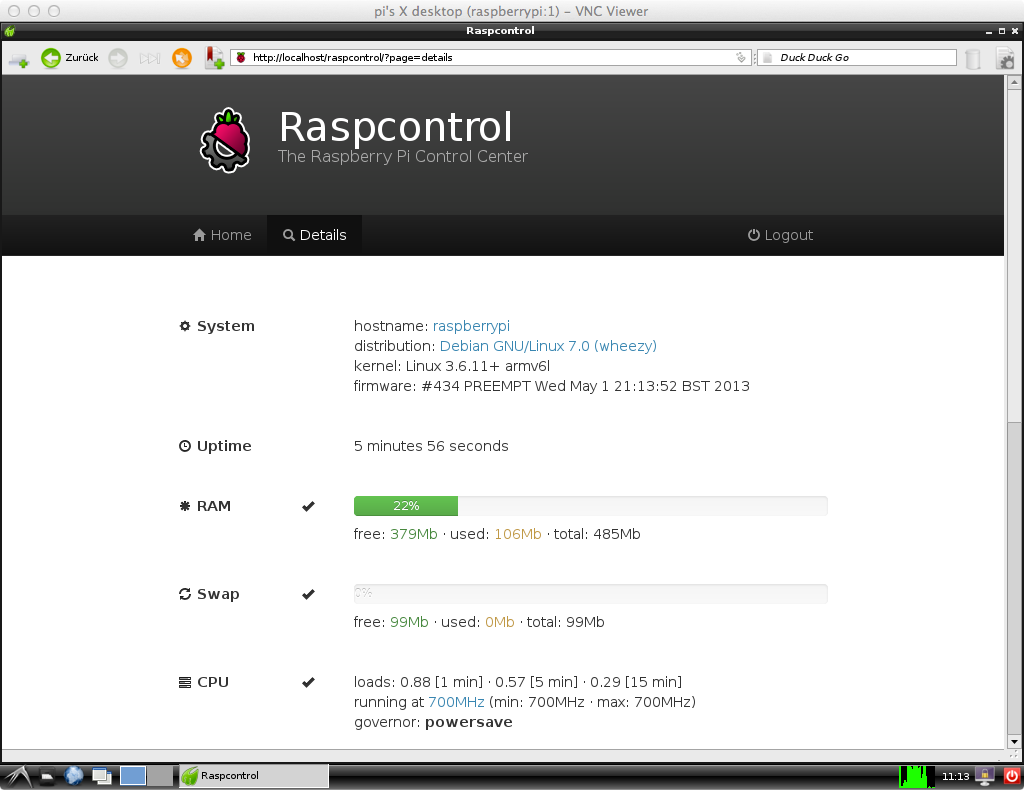Click the greyed-out forward arrow
1024x790 pixels.
(118, 58)
